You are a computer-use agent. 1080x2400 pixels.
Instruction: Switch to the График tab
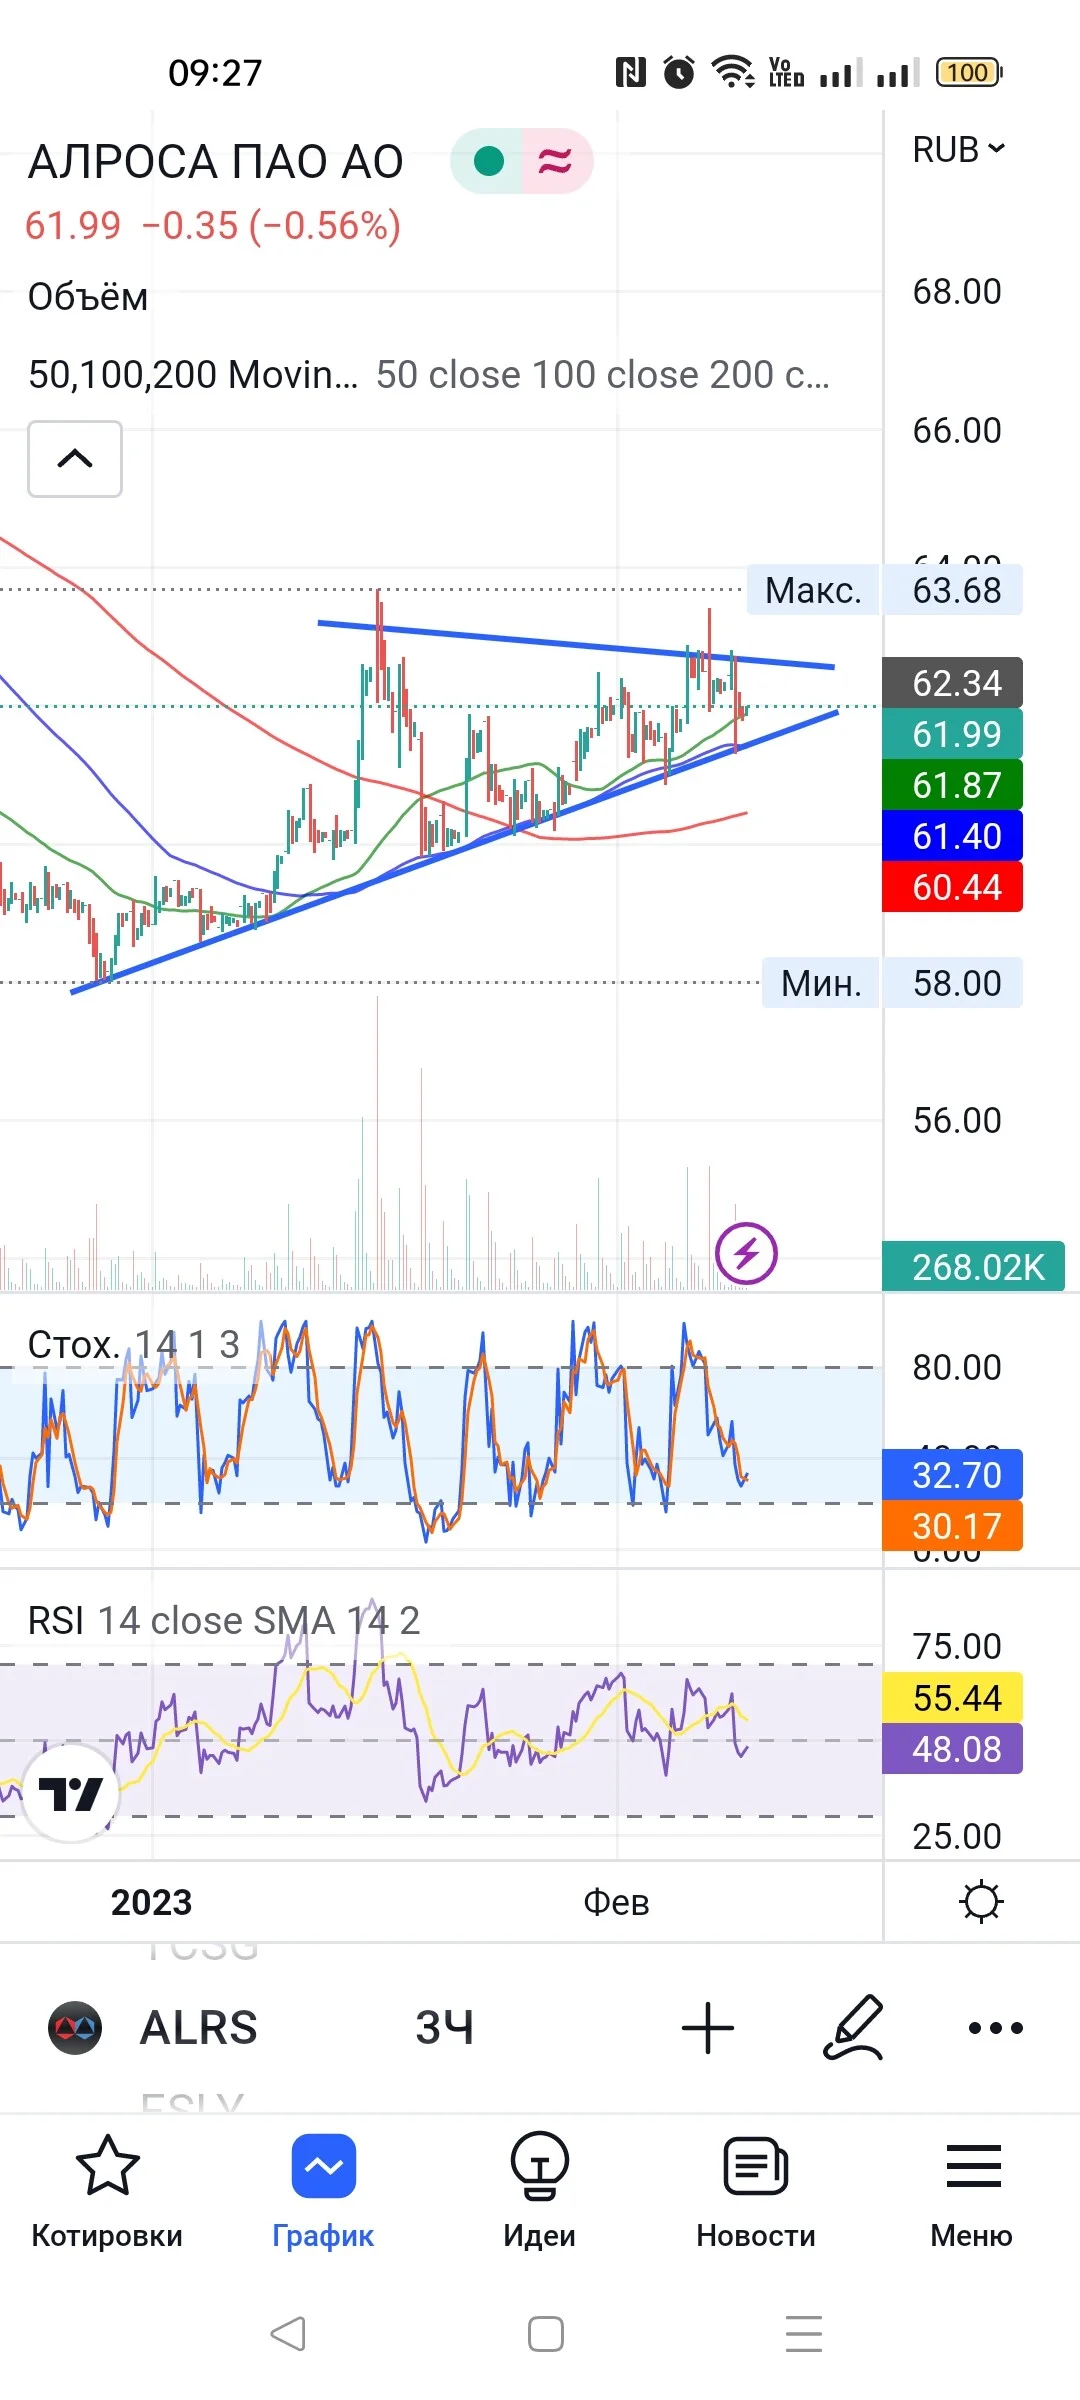(x=323, y=2192)
